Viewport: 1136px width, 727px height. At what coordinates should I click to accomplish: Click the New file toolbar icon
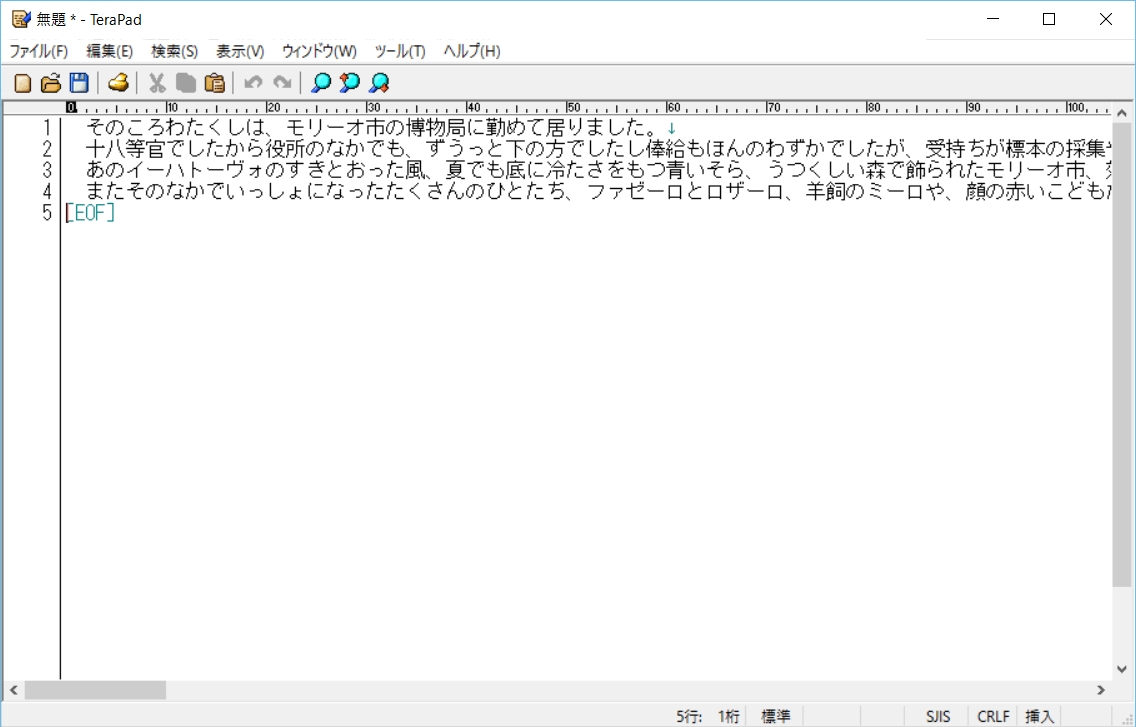point(22,83)
